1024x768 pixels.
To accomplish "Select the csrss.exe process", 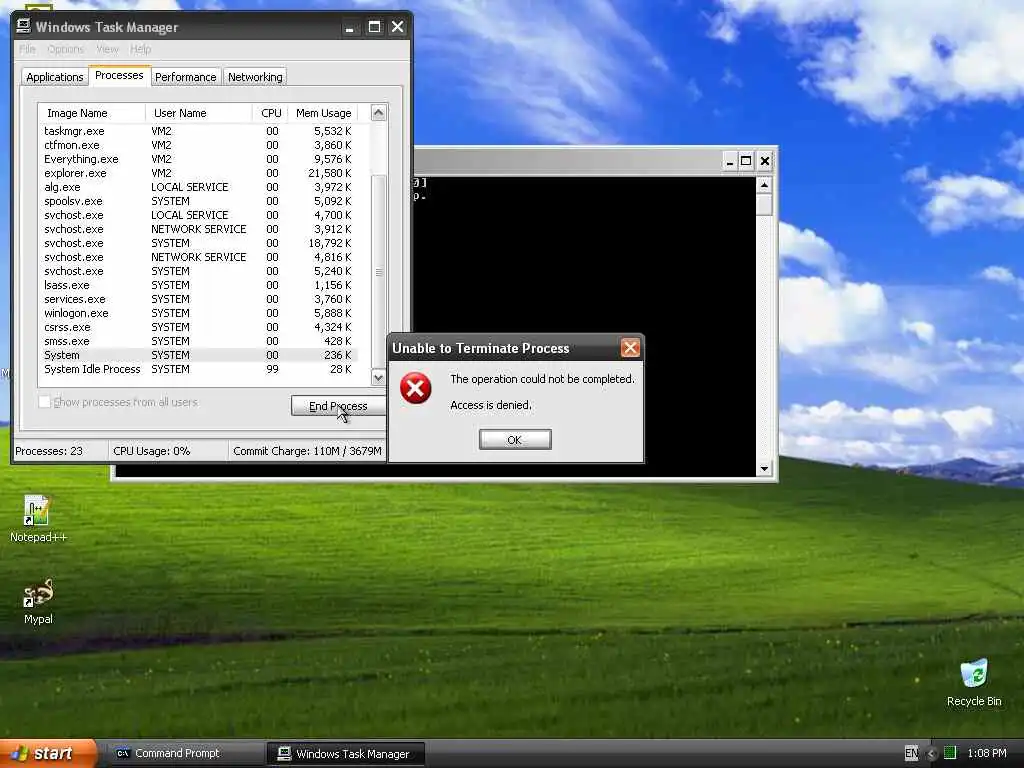I will [x=197, y=327].
